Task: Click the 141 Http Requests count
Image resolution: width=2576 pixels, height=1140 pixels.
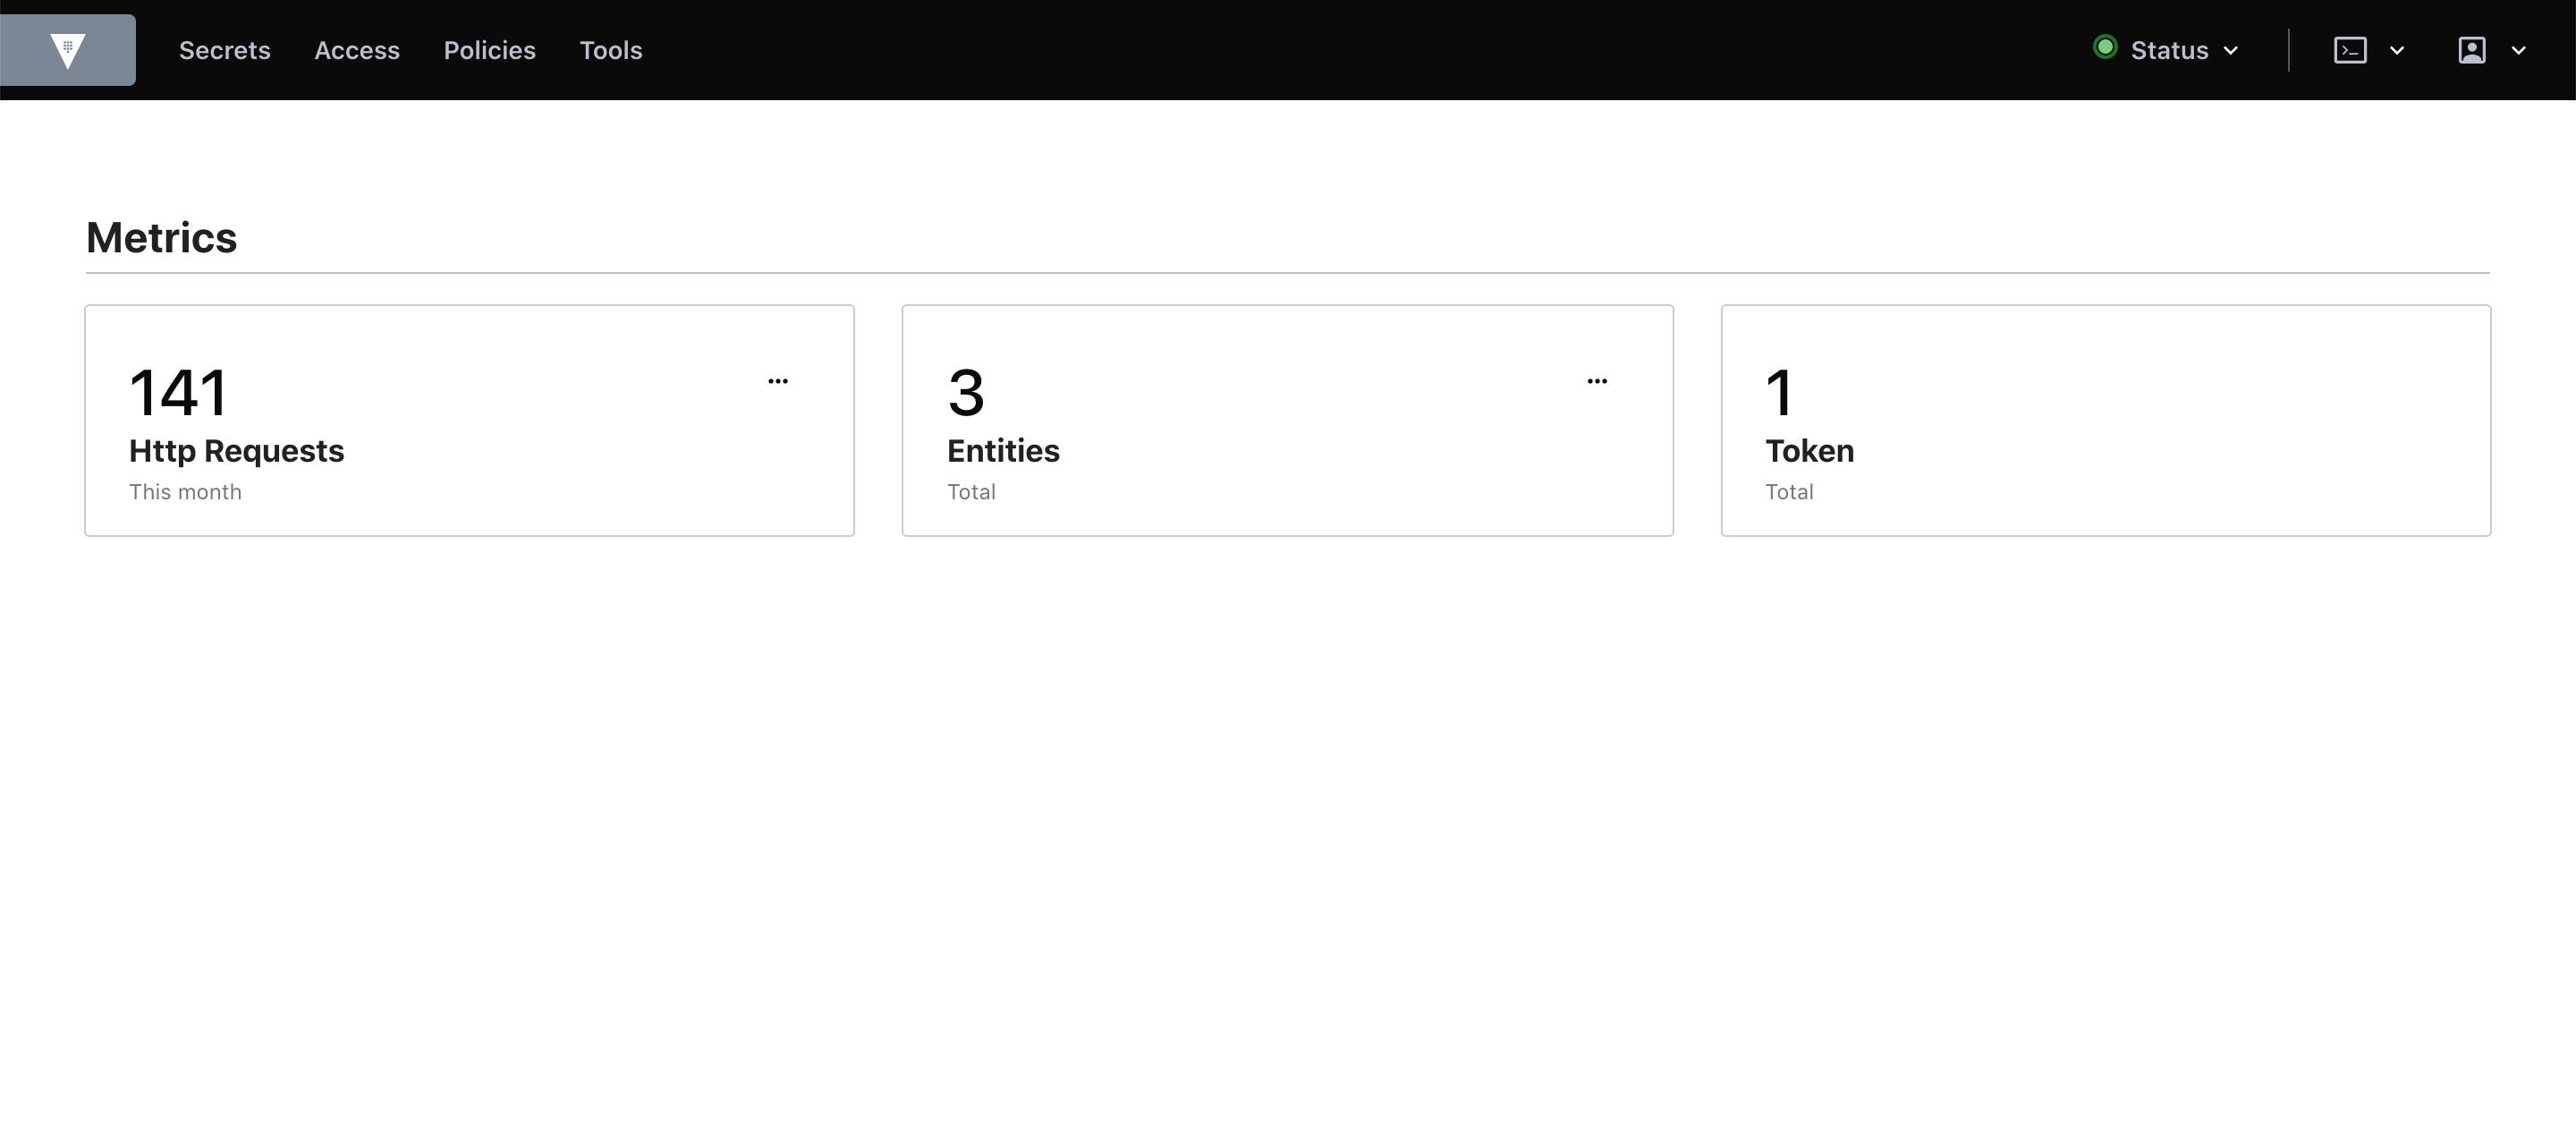Action: coord(176,392)
